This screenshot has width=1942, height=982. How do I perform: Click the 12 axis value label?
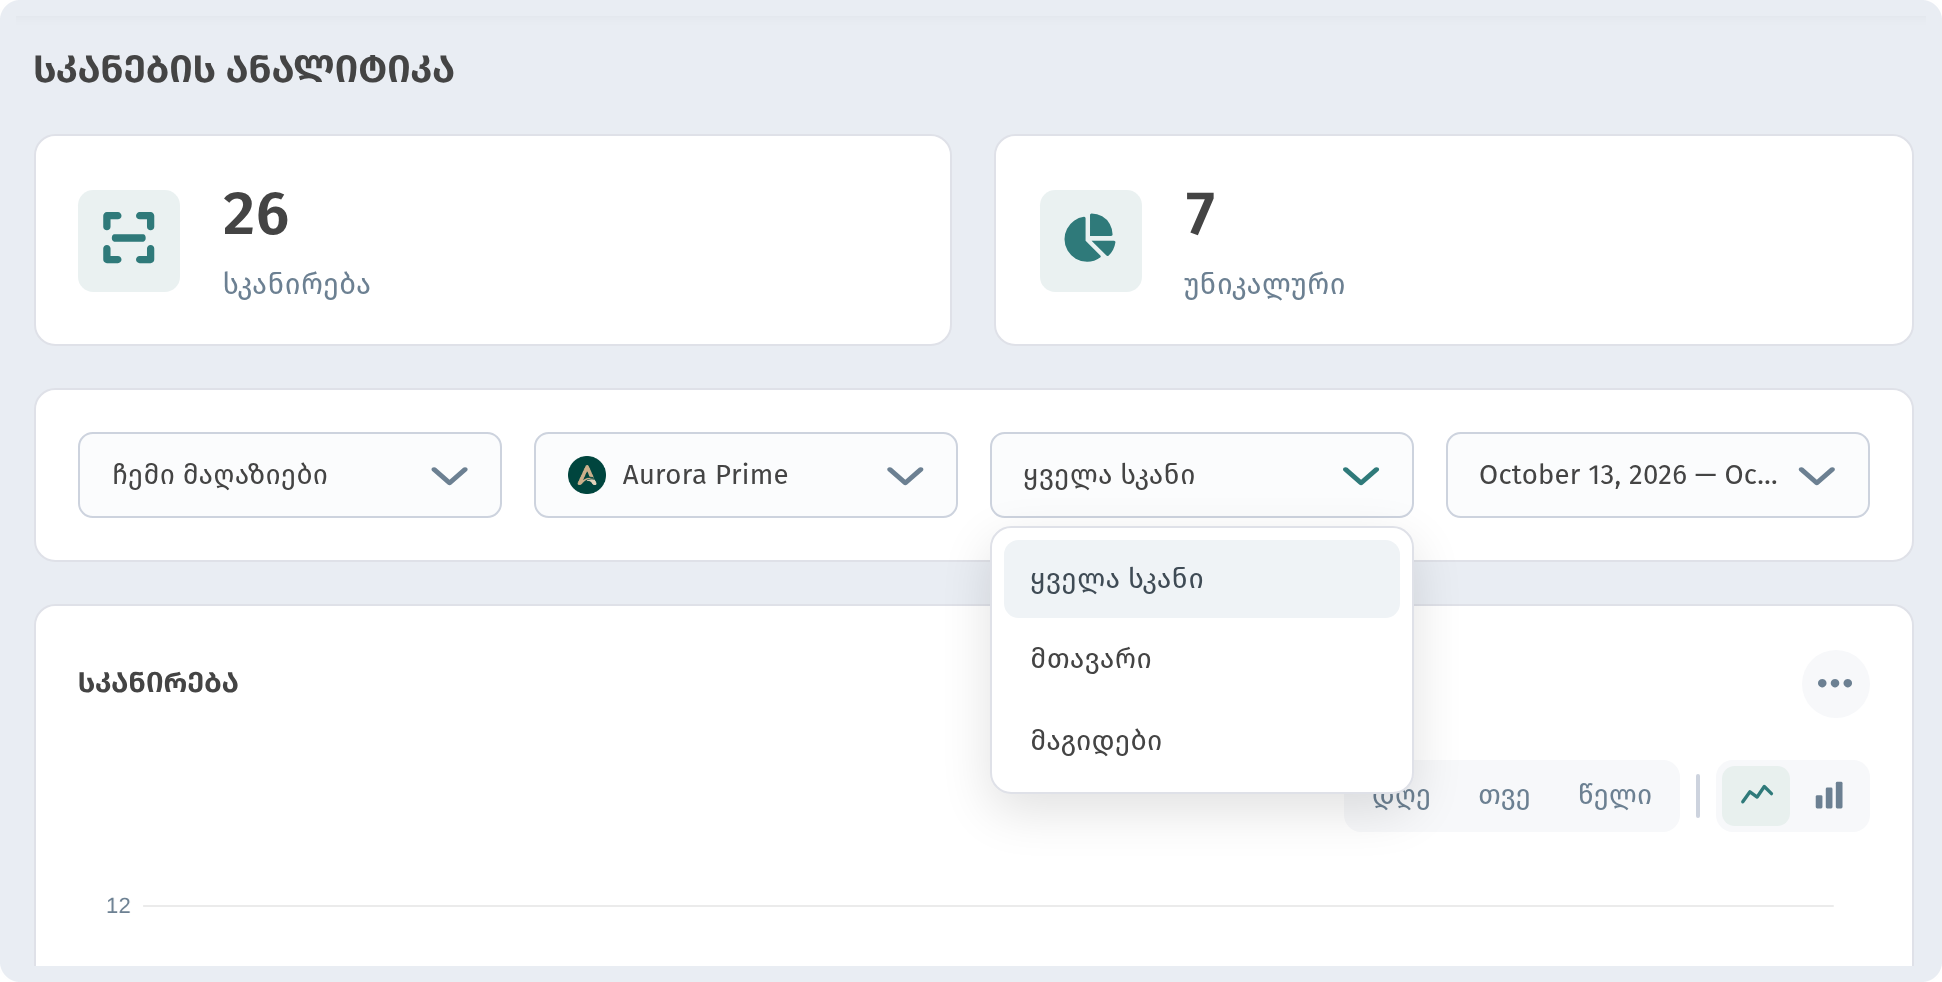118,906
